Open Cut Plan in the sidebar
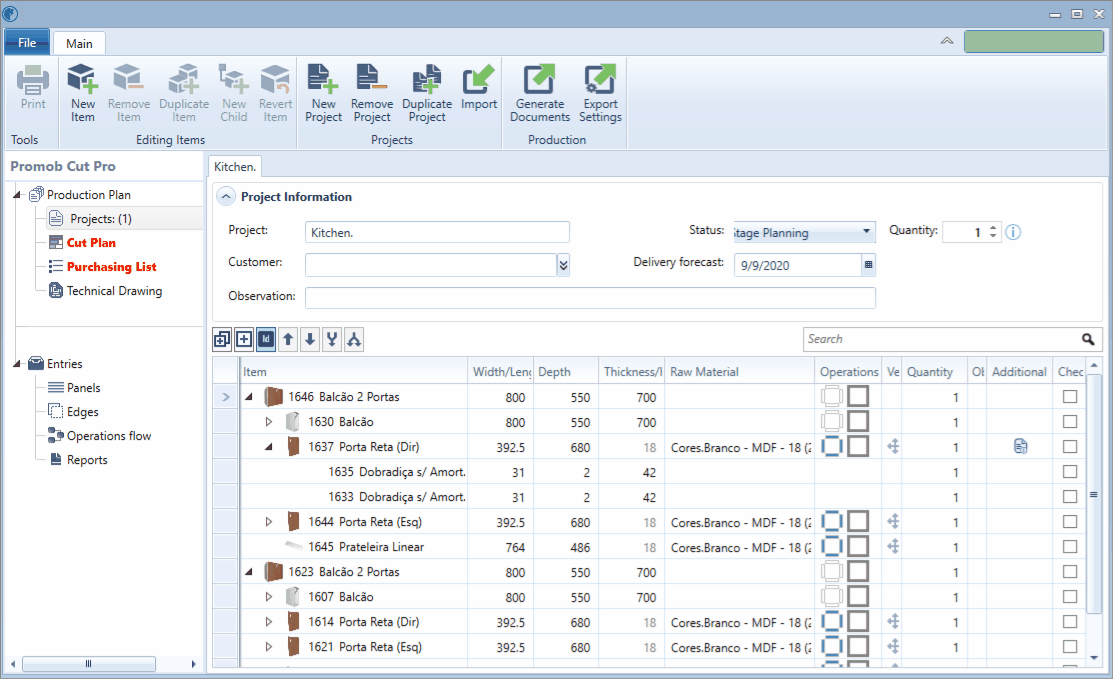The height and width of the screenshot is (679, 1113). tap(90, 243)
